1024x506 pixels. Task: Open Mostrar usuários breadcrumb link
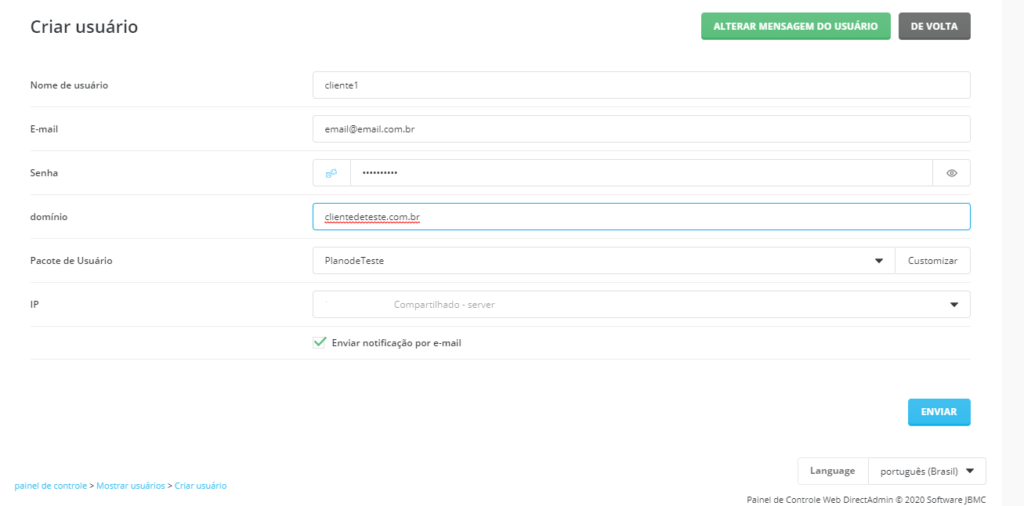[130, 486]
